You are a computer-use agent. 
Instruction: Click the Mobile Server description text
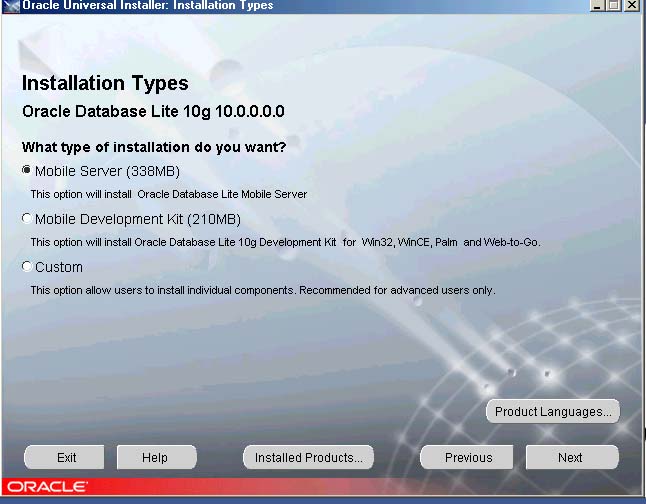(168, 194)
